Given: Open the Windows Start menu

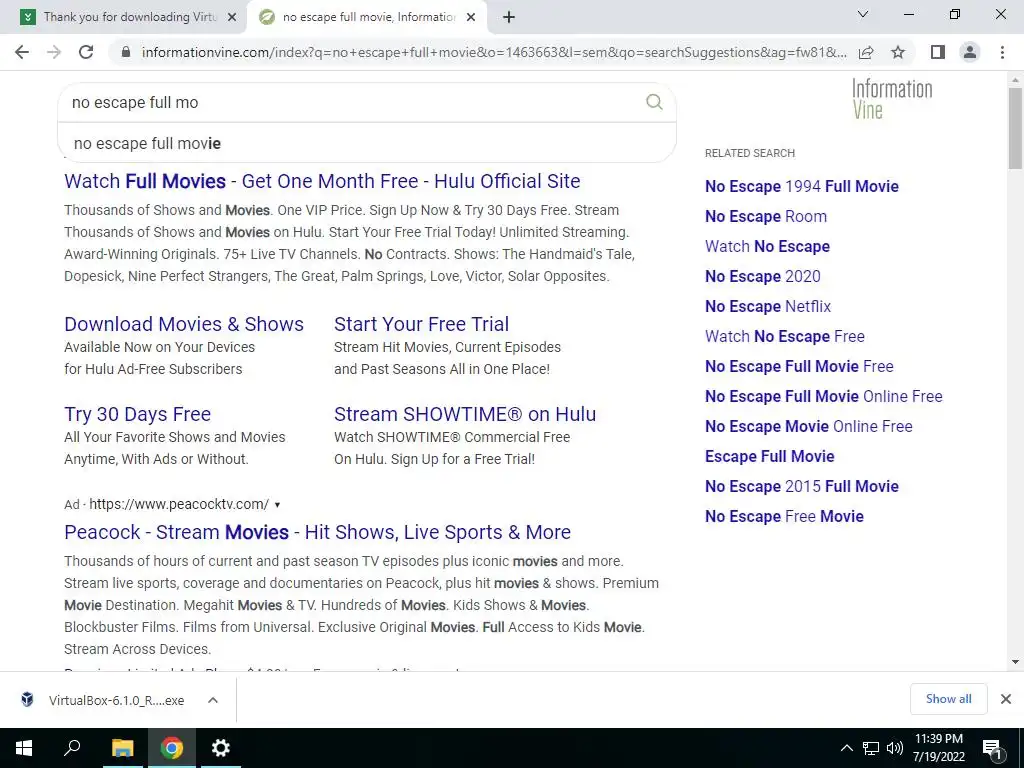Looking at the screenshot, I should (24, 748).
